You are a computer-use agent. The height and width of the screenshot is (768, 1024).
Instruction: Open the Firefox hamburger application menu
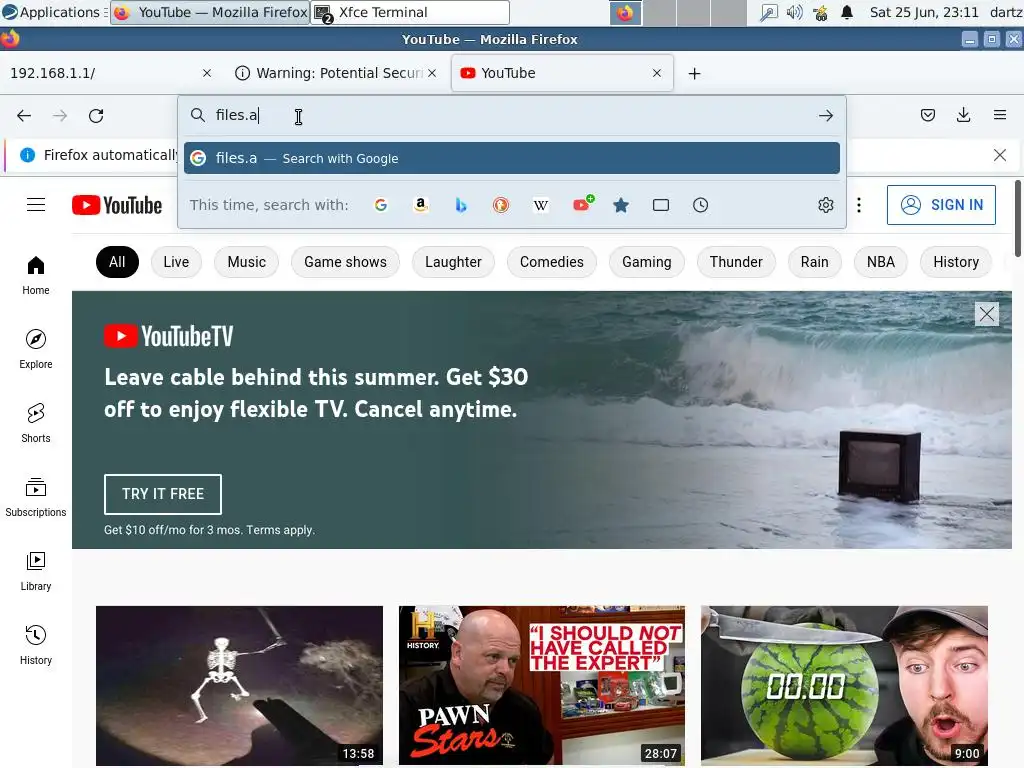(x=999, y=116)
